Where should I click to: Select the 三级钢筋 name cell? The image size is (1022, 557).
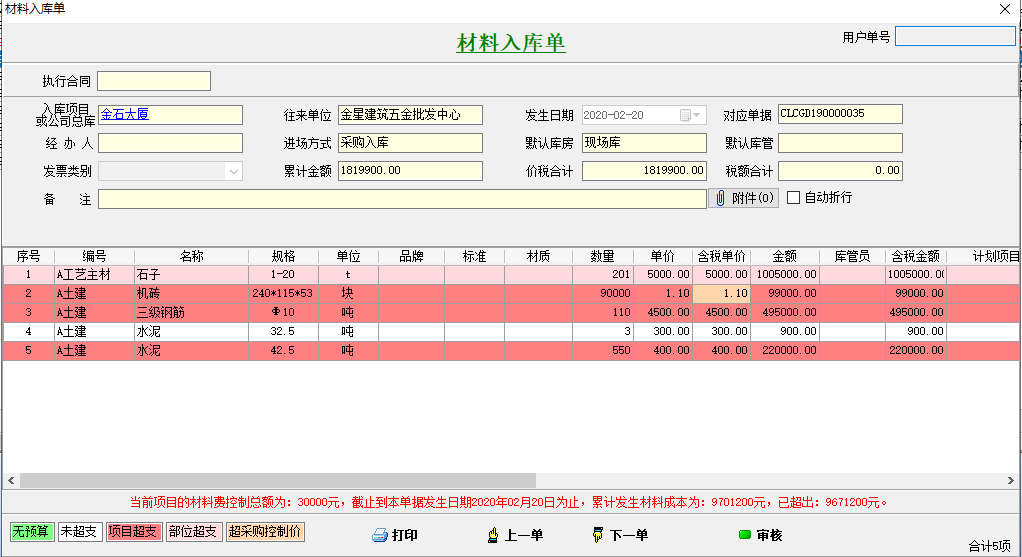click(x=192, y=313)
